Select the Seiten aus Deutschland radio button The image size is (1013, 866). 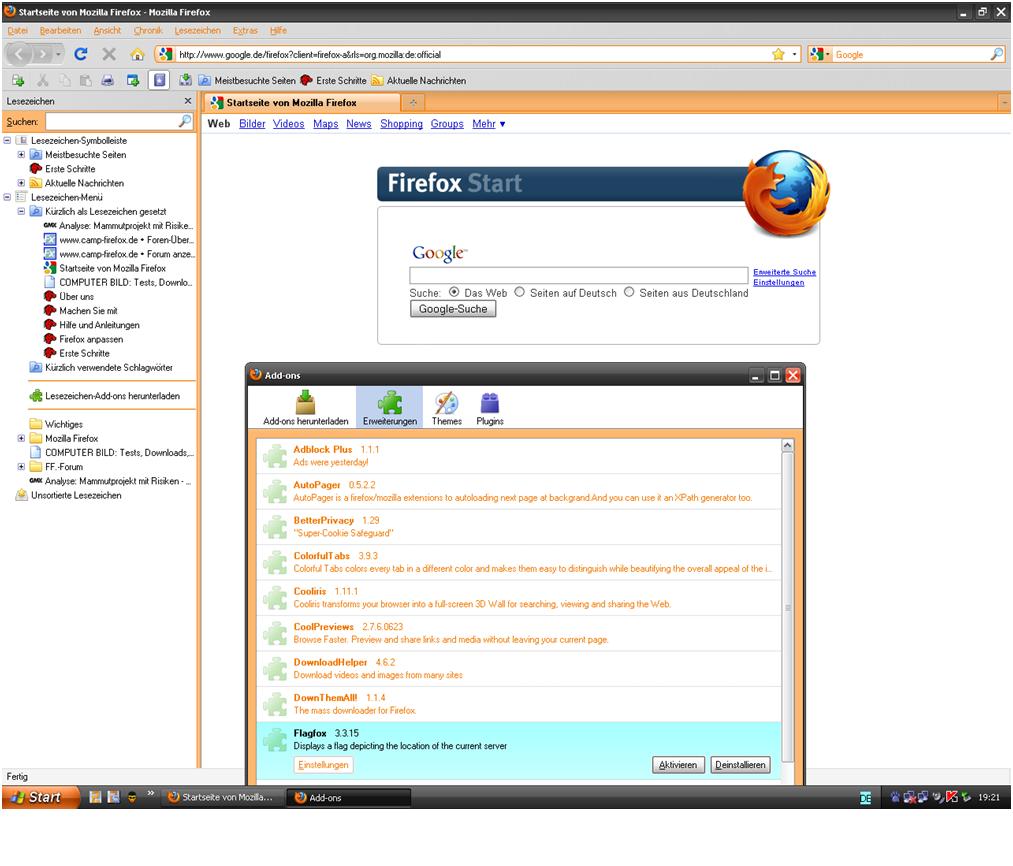pyautogui.click(x=629, y=292)
